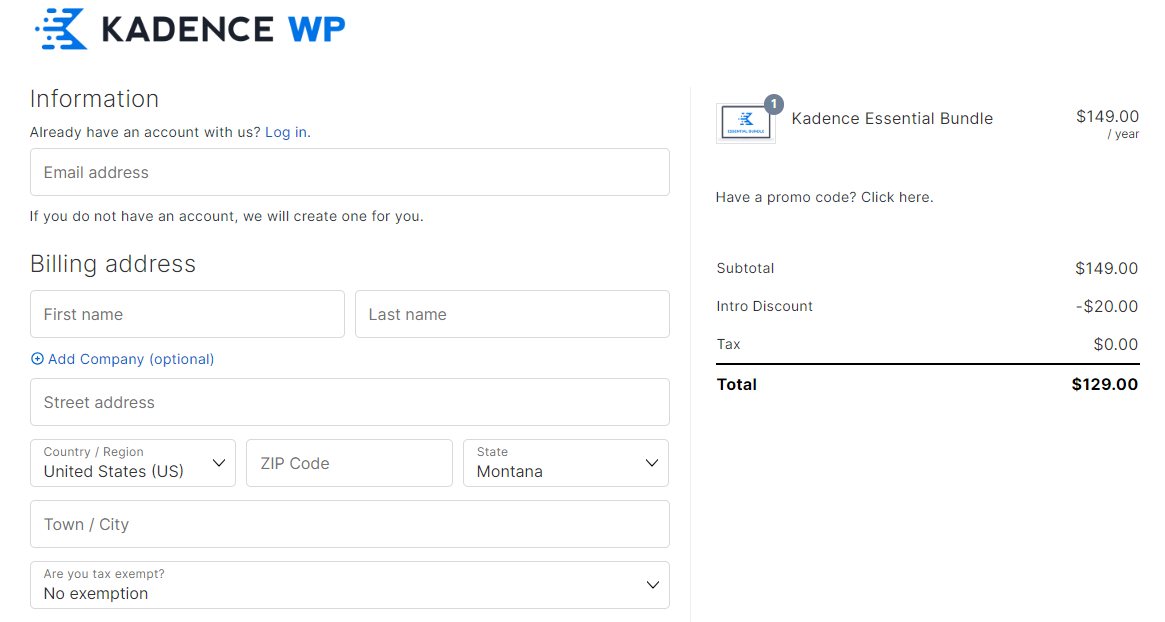Click the Subtotal label

pos(745,268)
